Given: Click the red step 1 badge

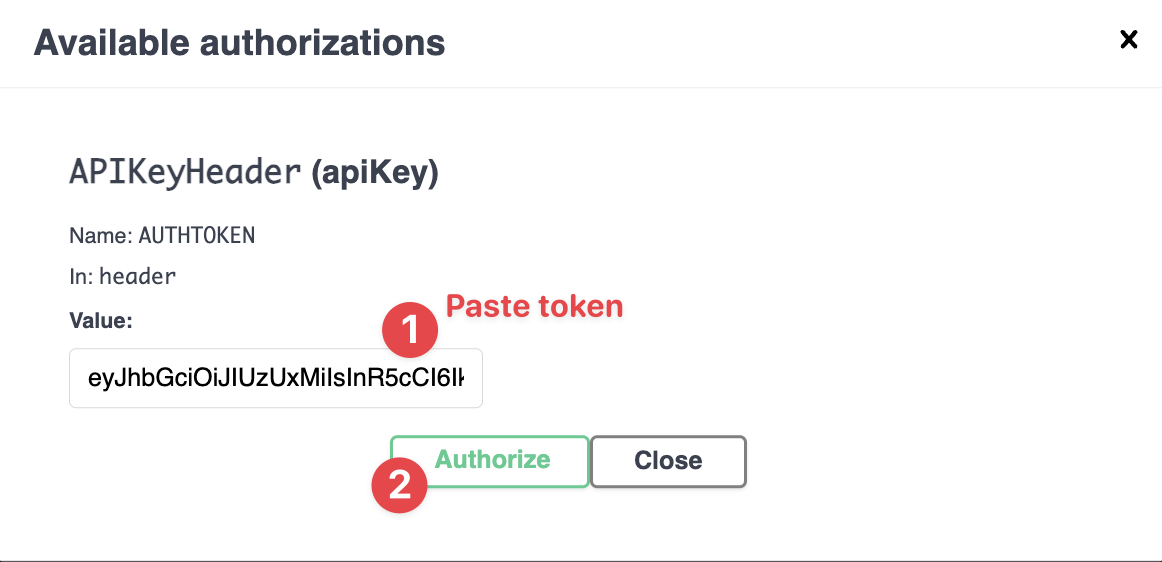Looking at the screenshot, I should coord(410,330).
